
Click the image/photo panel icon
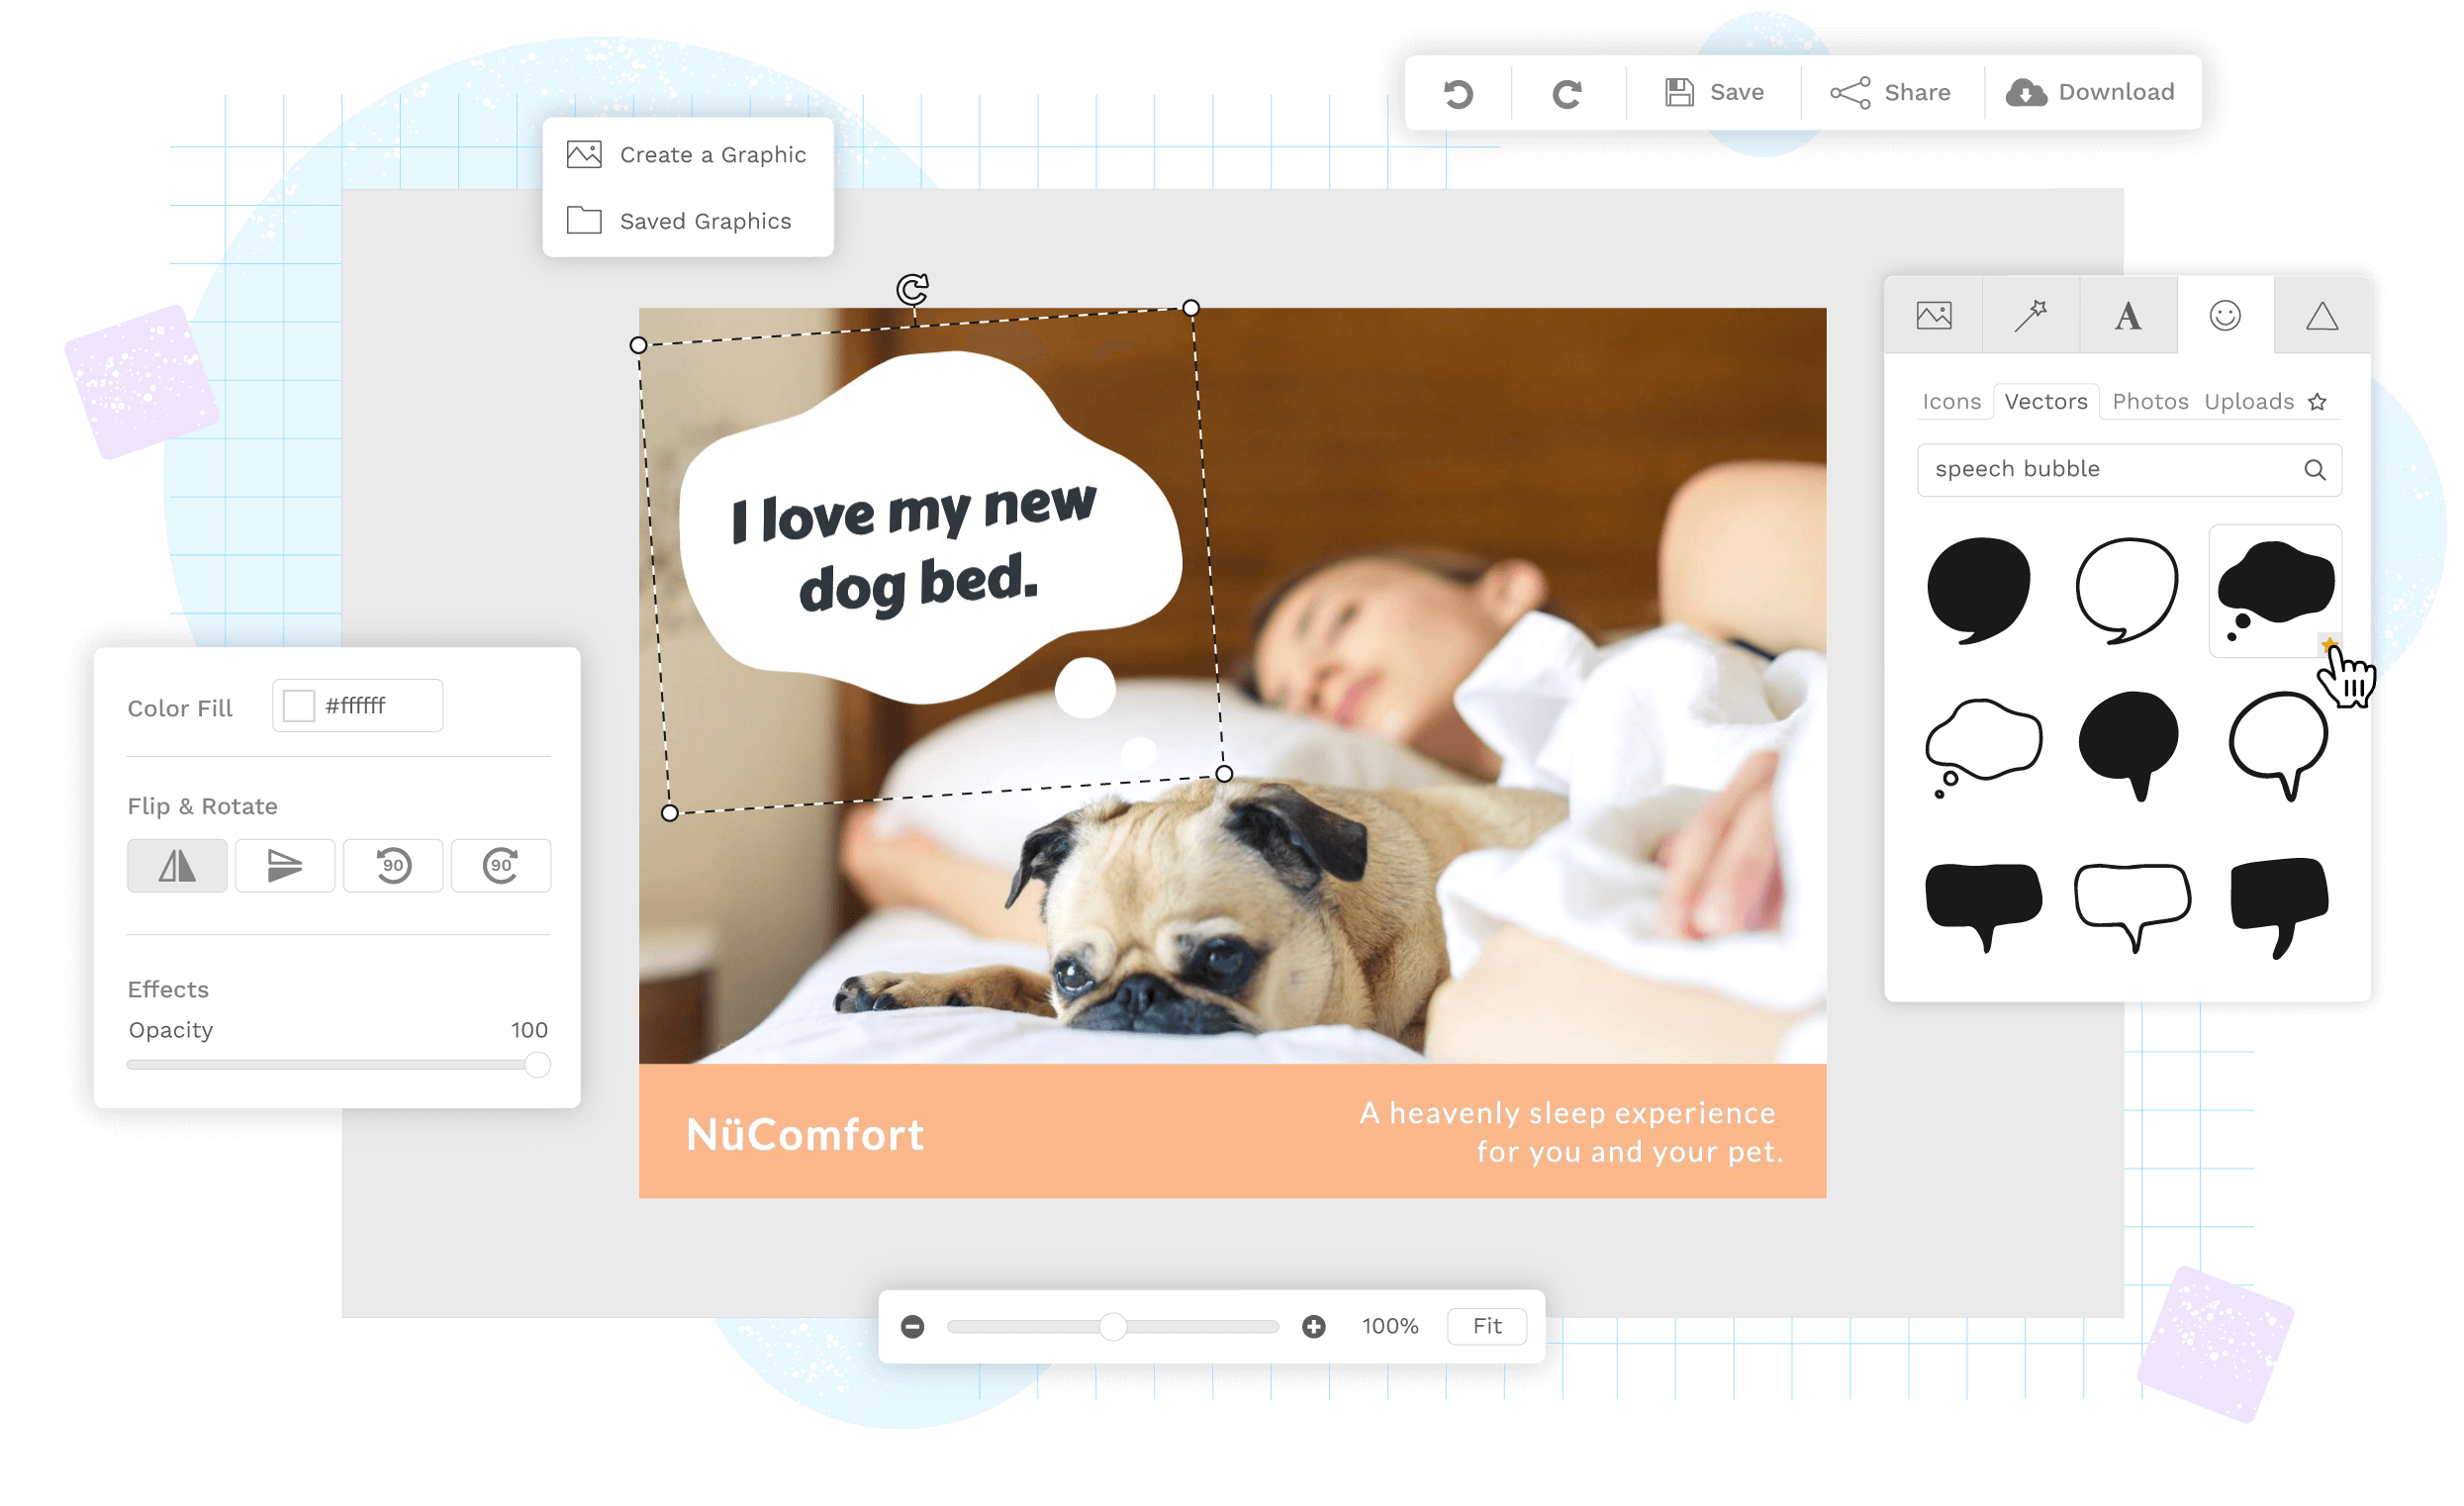click(1935, 317)
